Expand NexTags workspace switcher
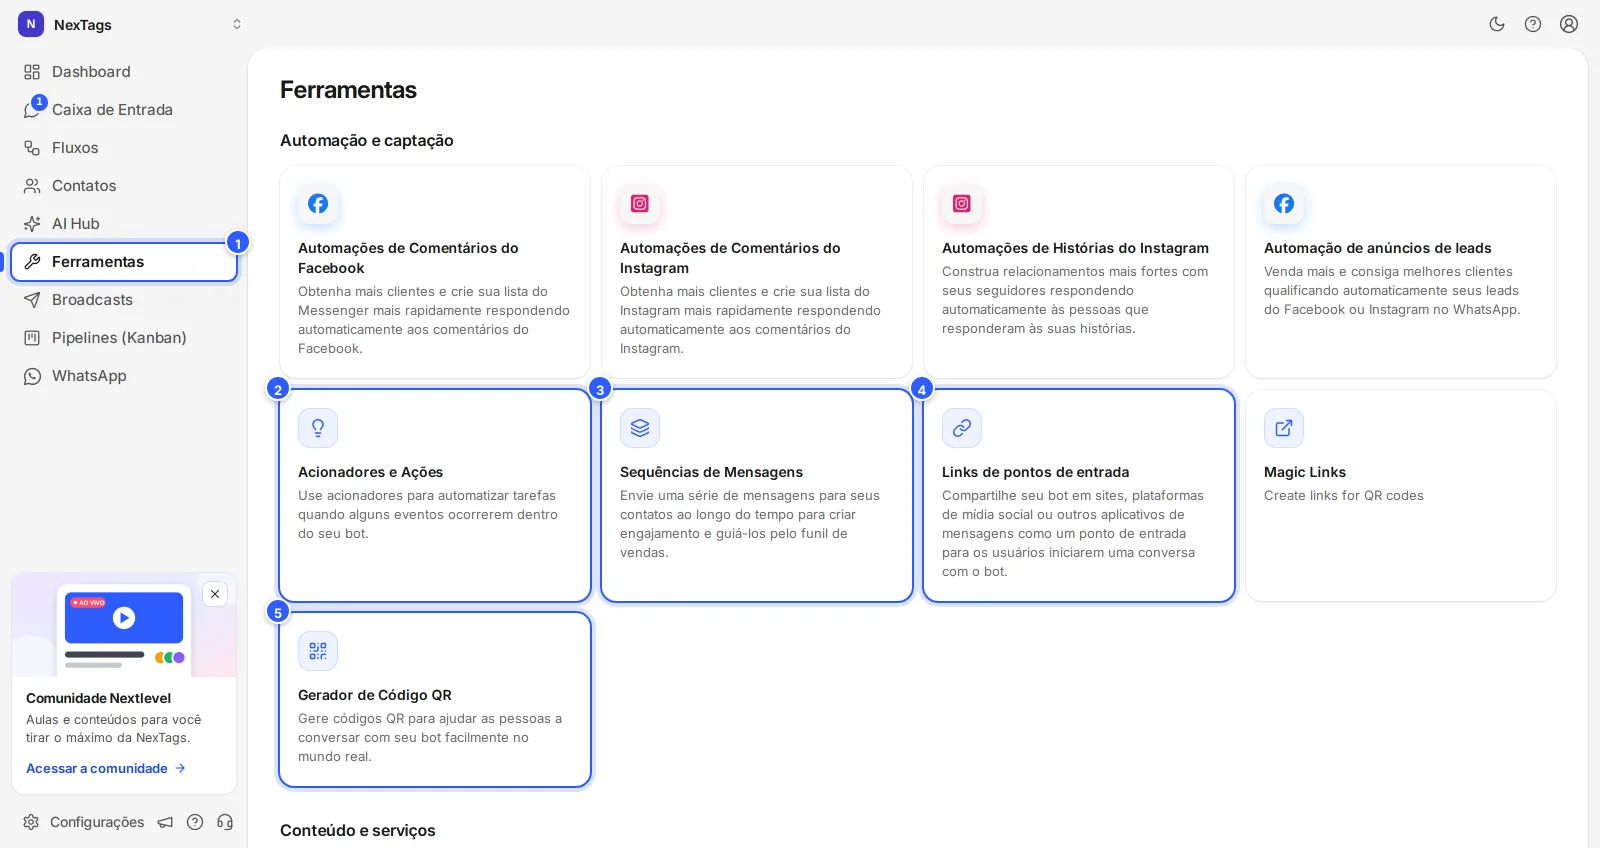 pos(237,24)
